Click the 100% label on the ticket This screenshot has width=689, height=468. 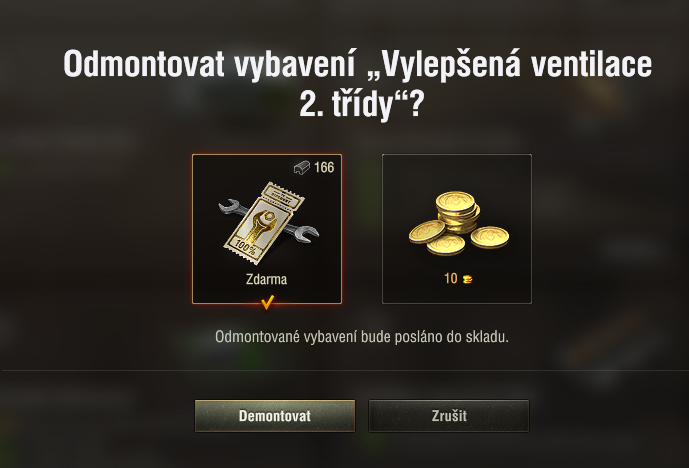tap(246, 247)
